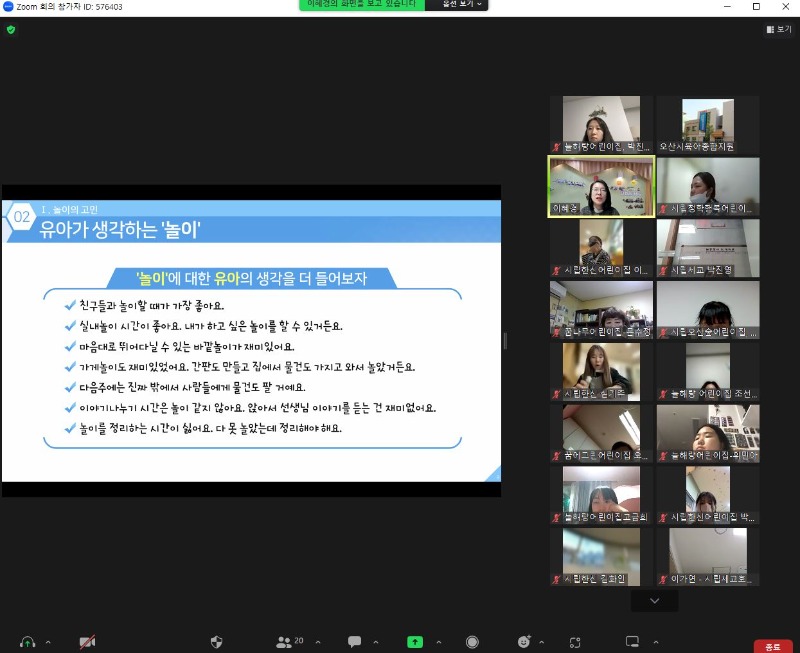Expand the arrow next to participants count
This screenshot has height=653, width=800.
(x=316, y=641)
